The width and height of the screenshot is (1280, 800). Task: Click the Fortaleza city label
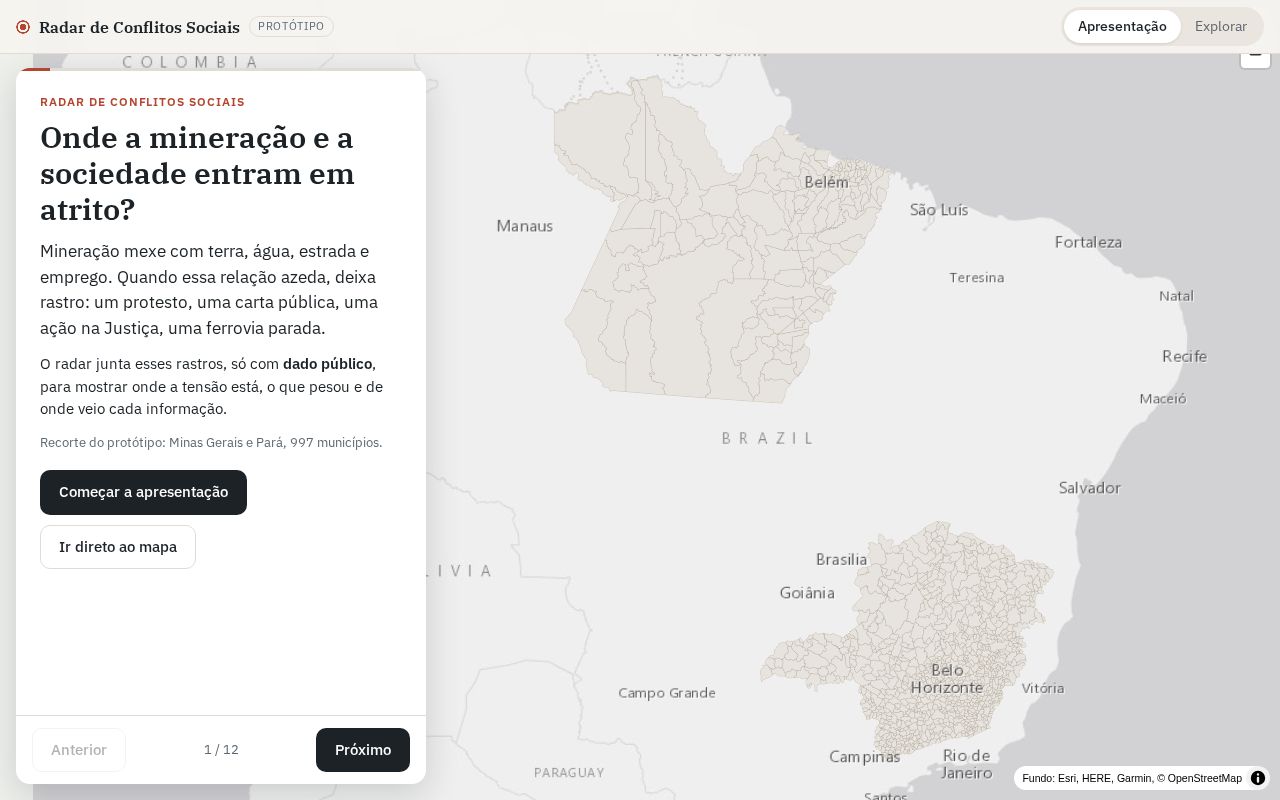coord(1088,242)
